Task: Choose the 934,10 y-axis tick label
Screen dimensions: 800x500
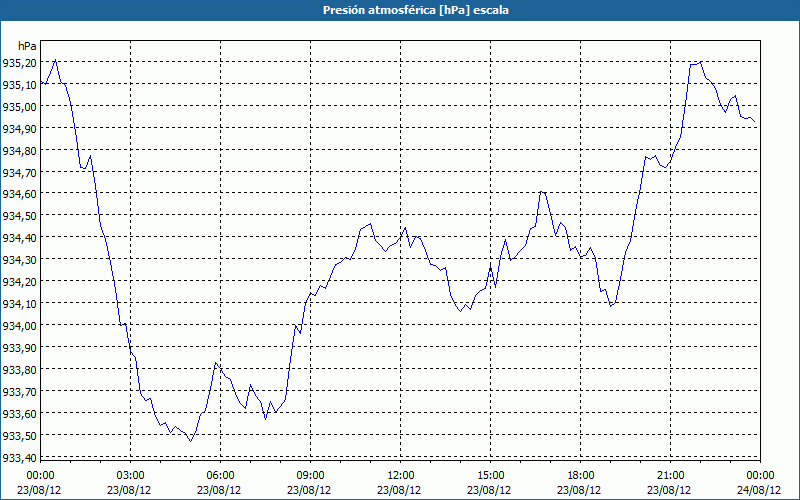Action: (x=18, y=304)
